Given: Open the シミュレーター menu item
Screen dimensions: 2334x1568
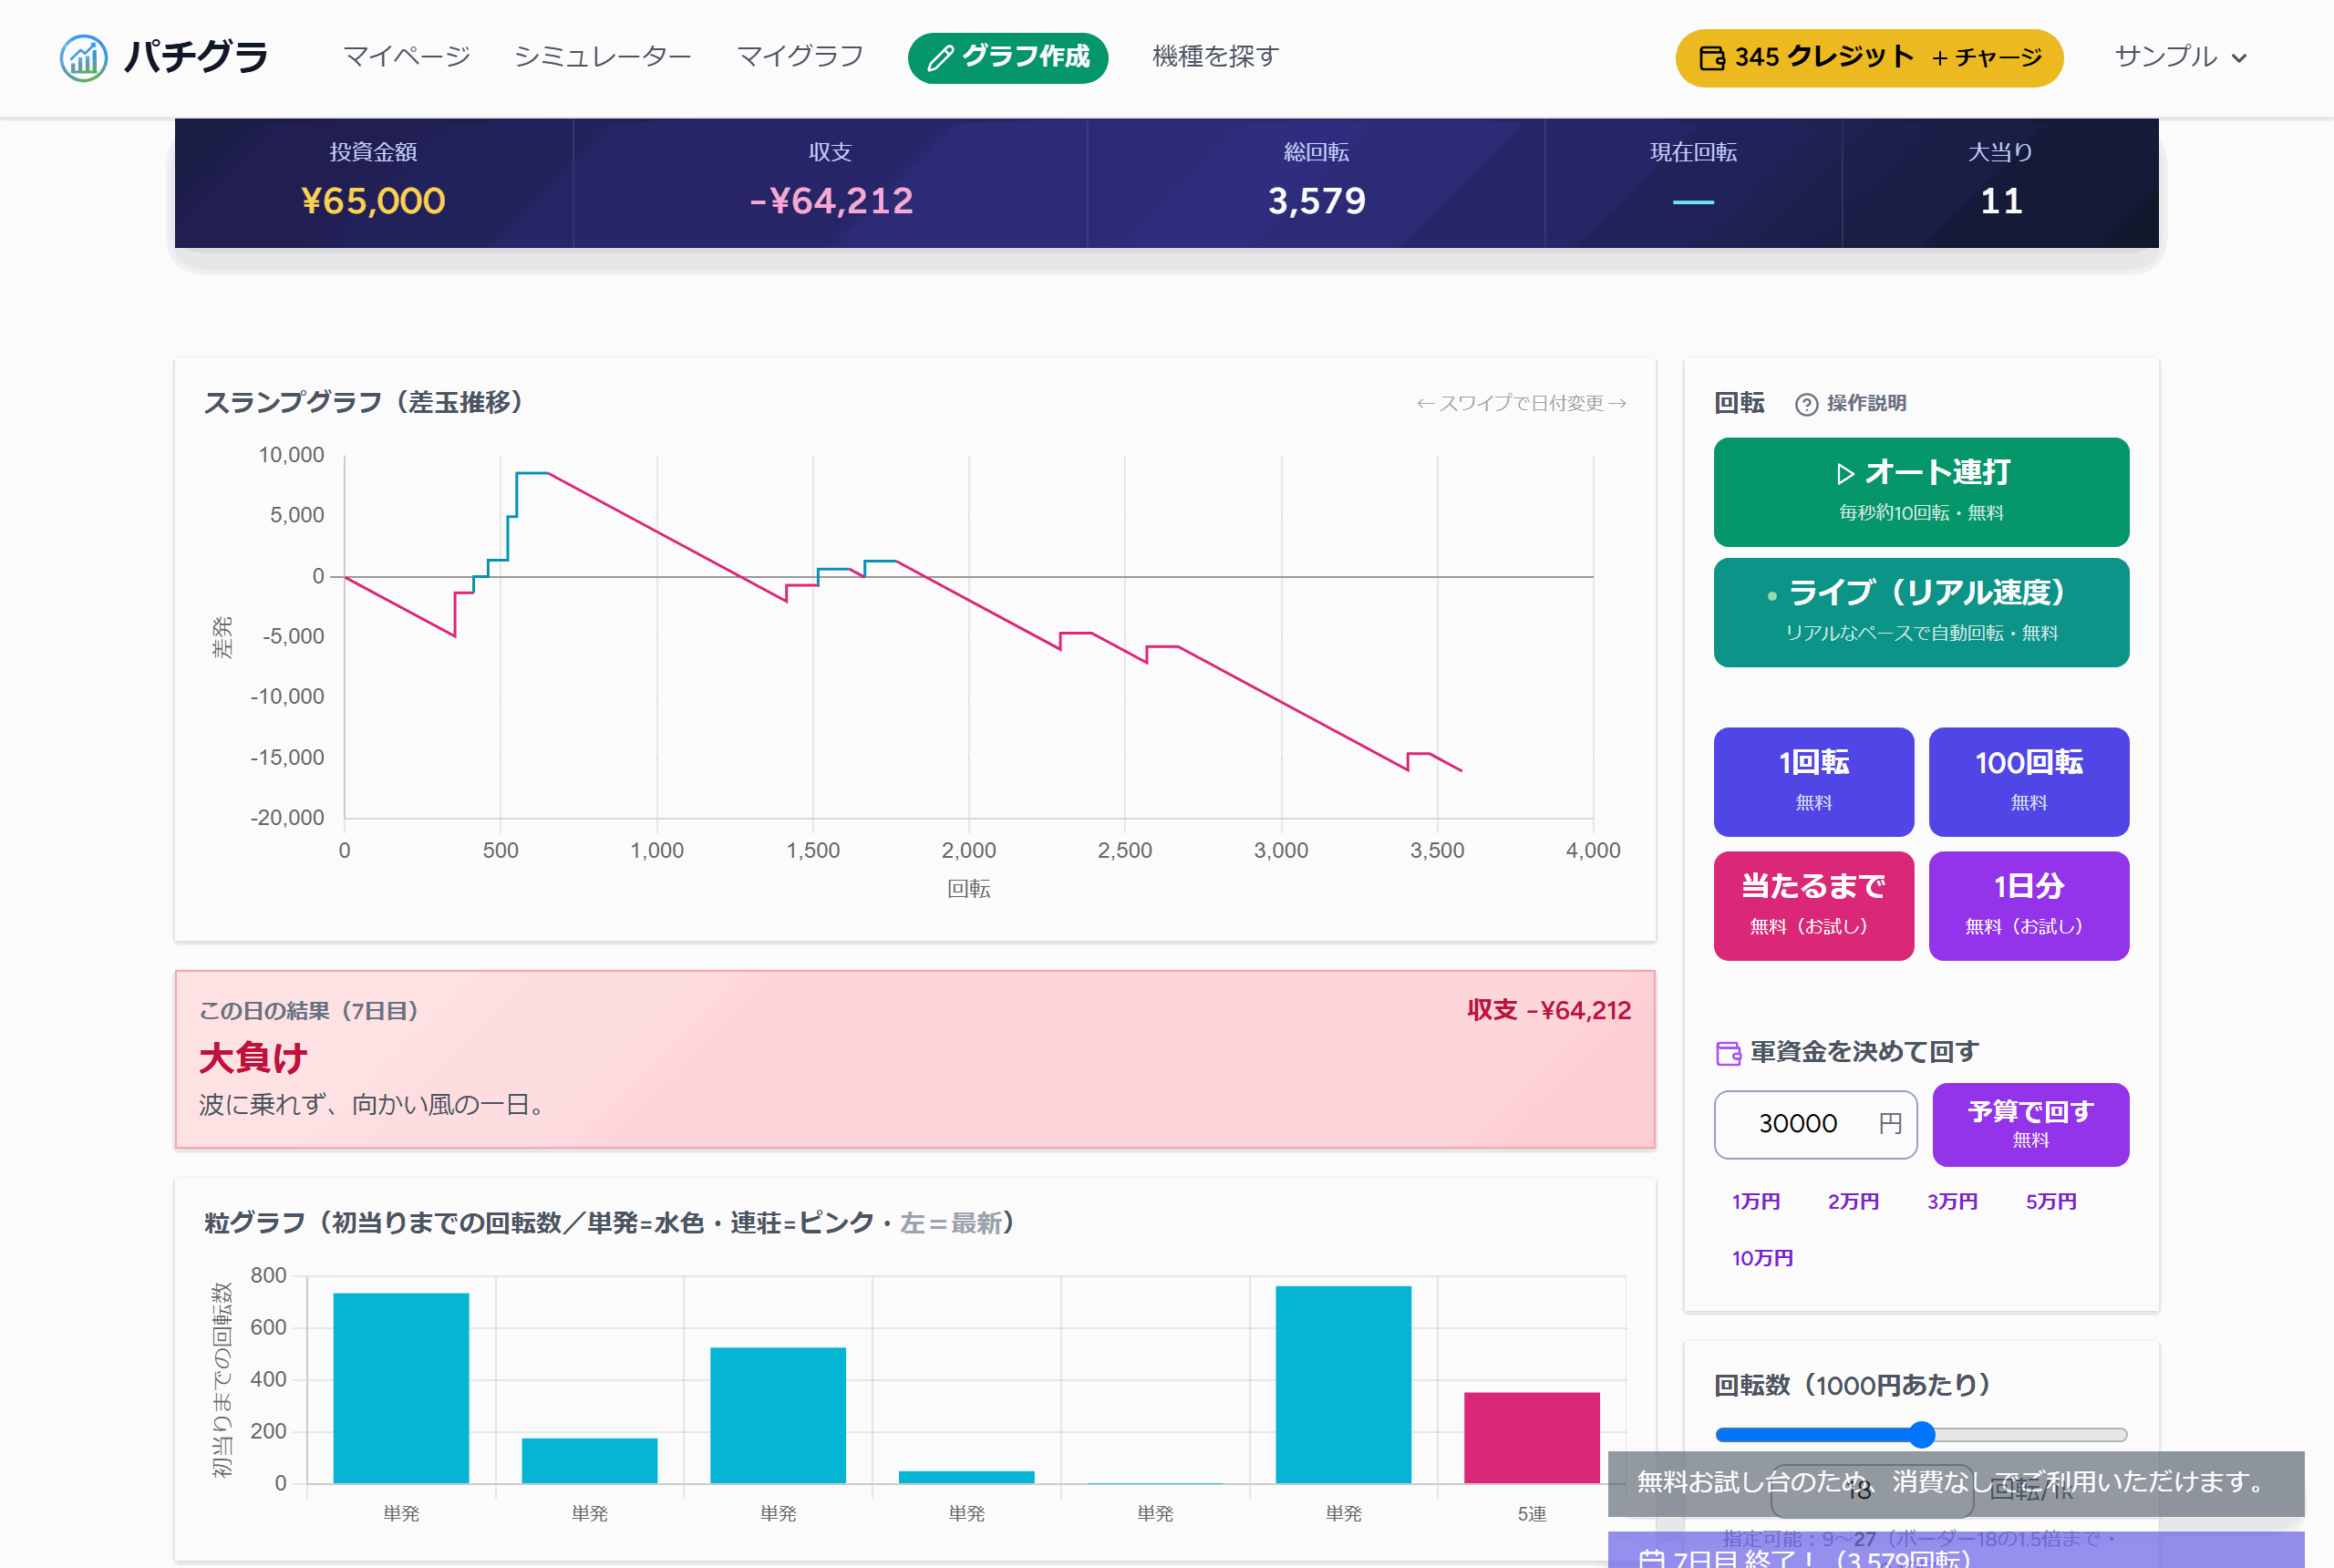Looking at the screenshot, I should 603,57.
